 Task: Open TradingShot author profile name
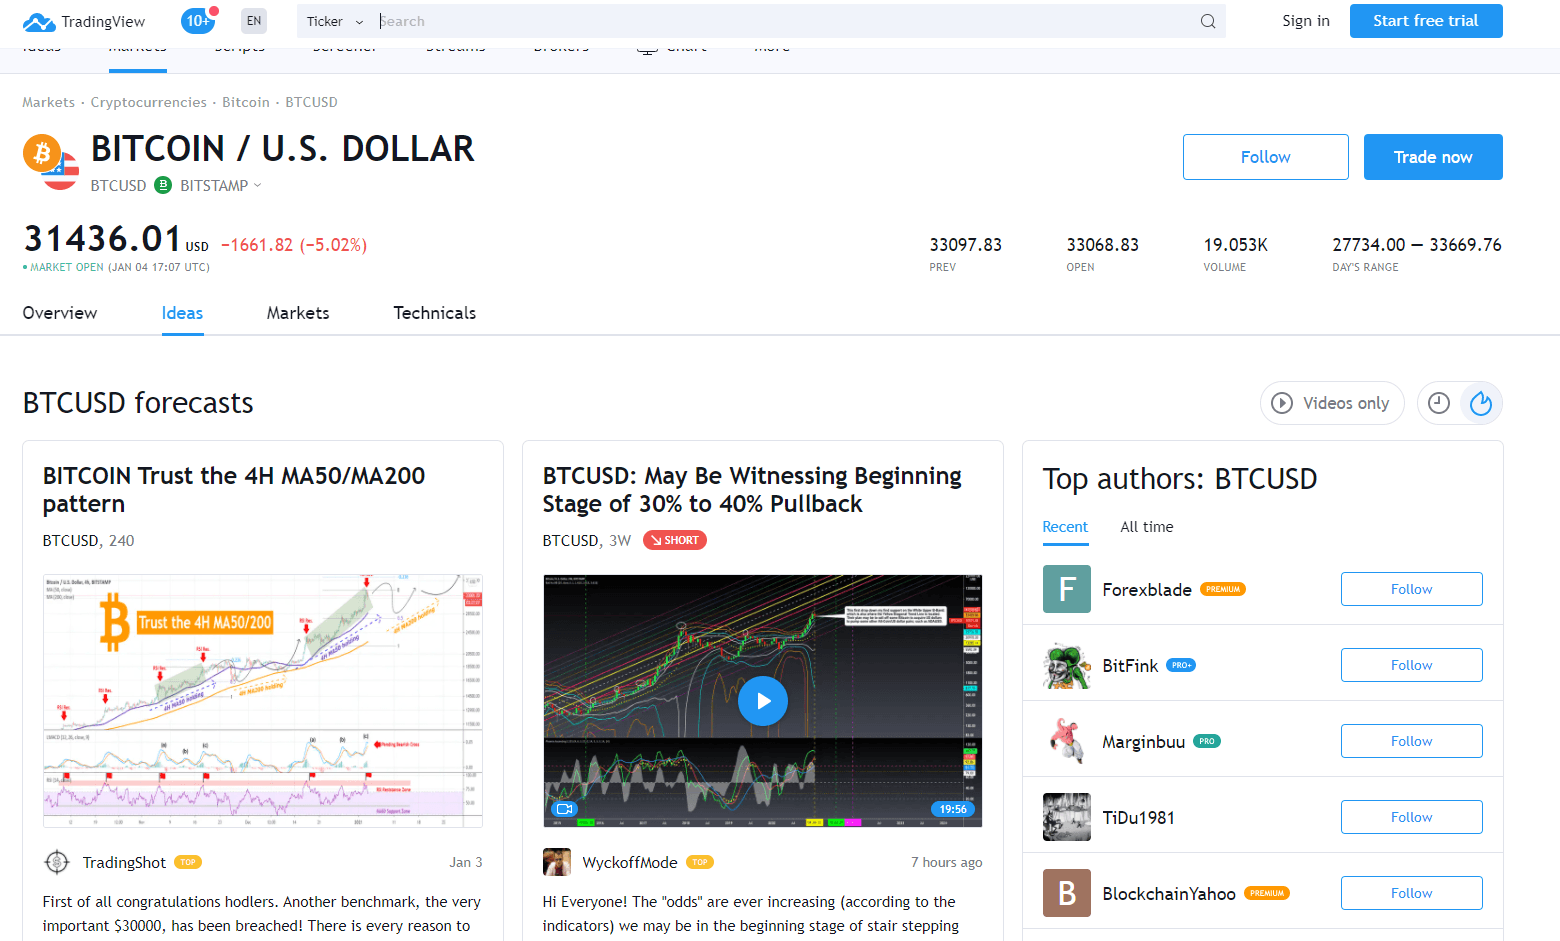(x=124, y=862)
